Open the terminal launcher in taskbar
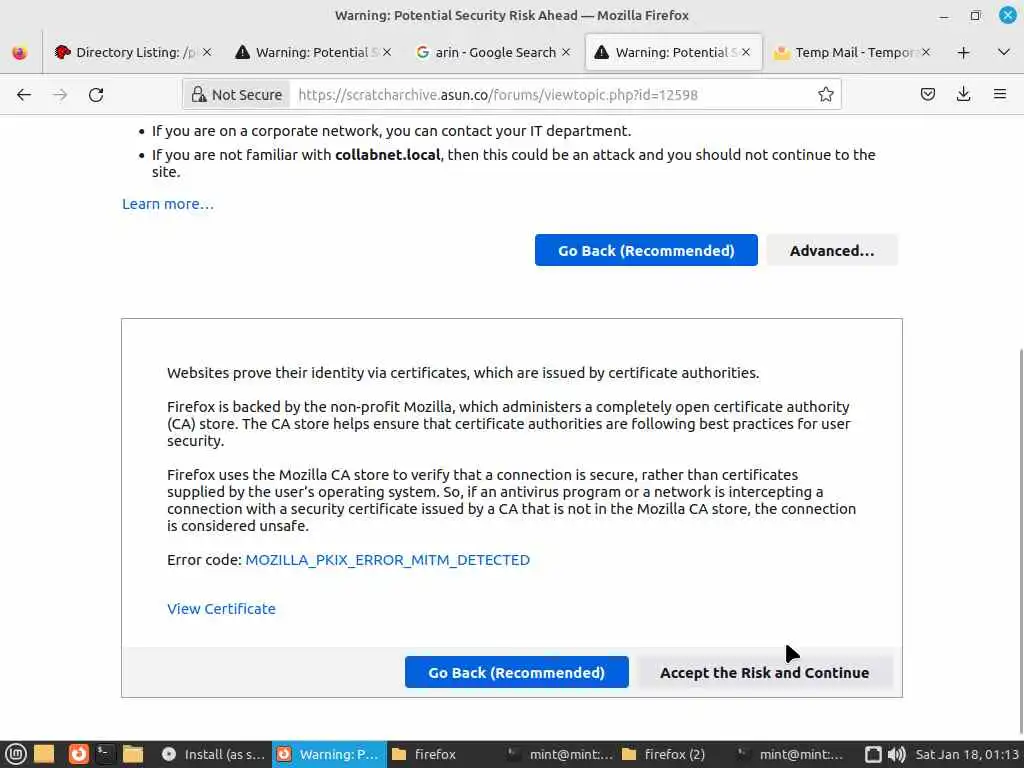 (104, 754)
